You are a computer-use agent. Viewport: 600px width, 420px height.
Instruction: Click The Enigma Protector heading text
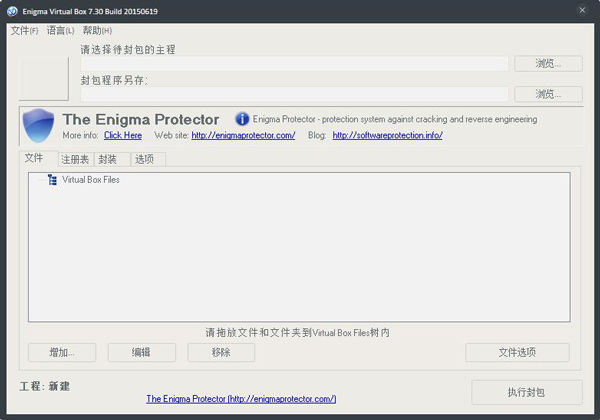click(141, 119)
